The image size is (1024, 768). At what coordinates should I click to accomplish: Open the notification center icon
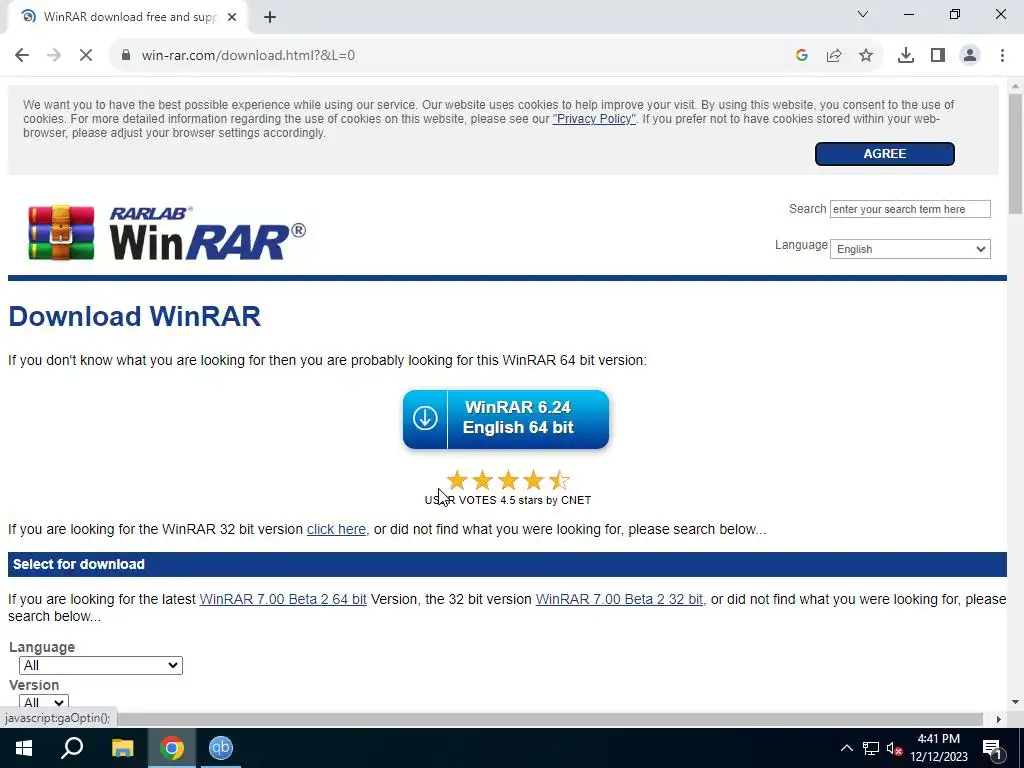point(993,748)
